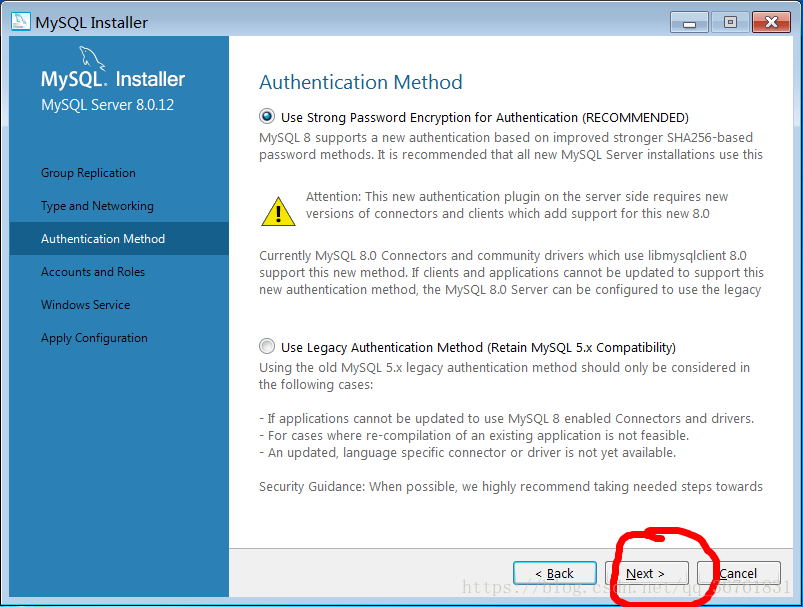
Task: Click the yellow warning triangle icon
Action: tap(278, 211)
